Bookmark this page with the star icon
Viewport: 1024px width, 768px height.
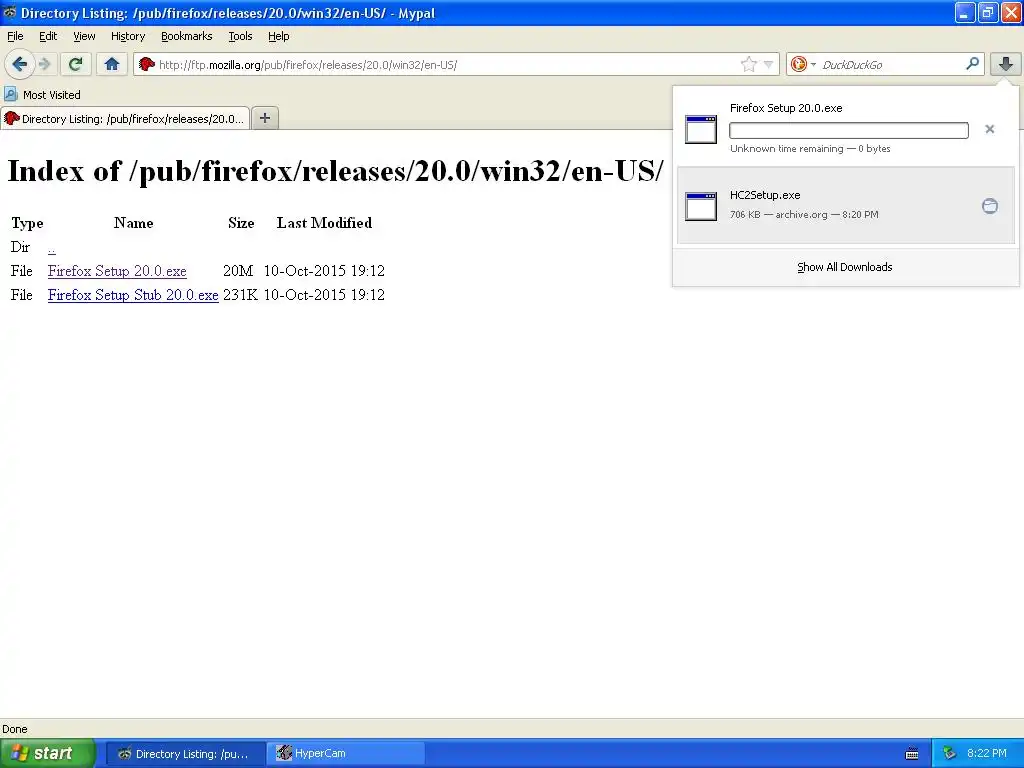(x=748, y=64)
